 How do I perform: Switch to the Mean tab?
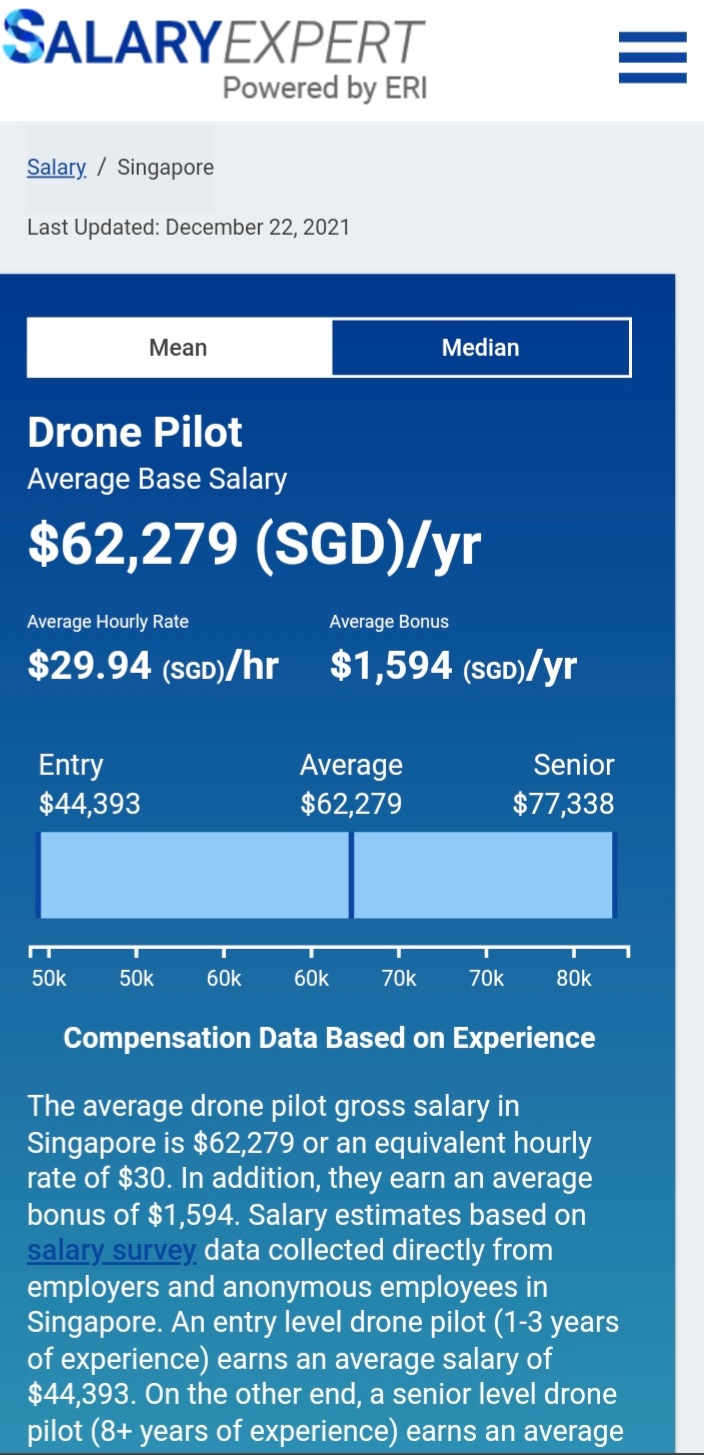pos(178,348)
